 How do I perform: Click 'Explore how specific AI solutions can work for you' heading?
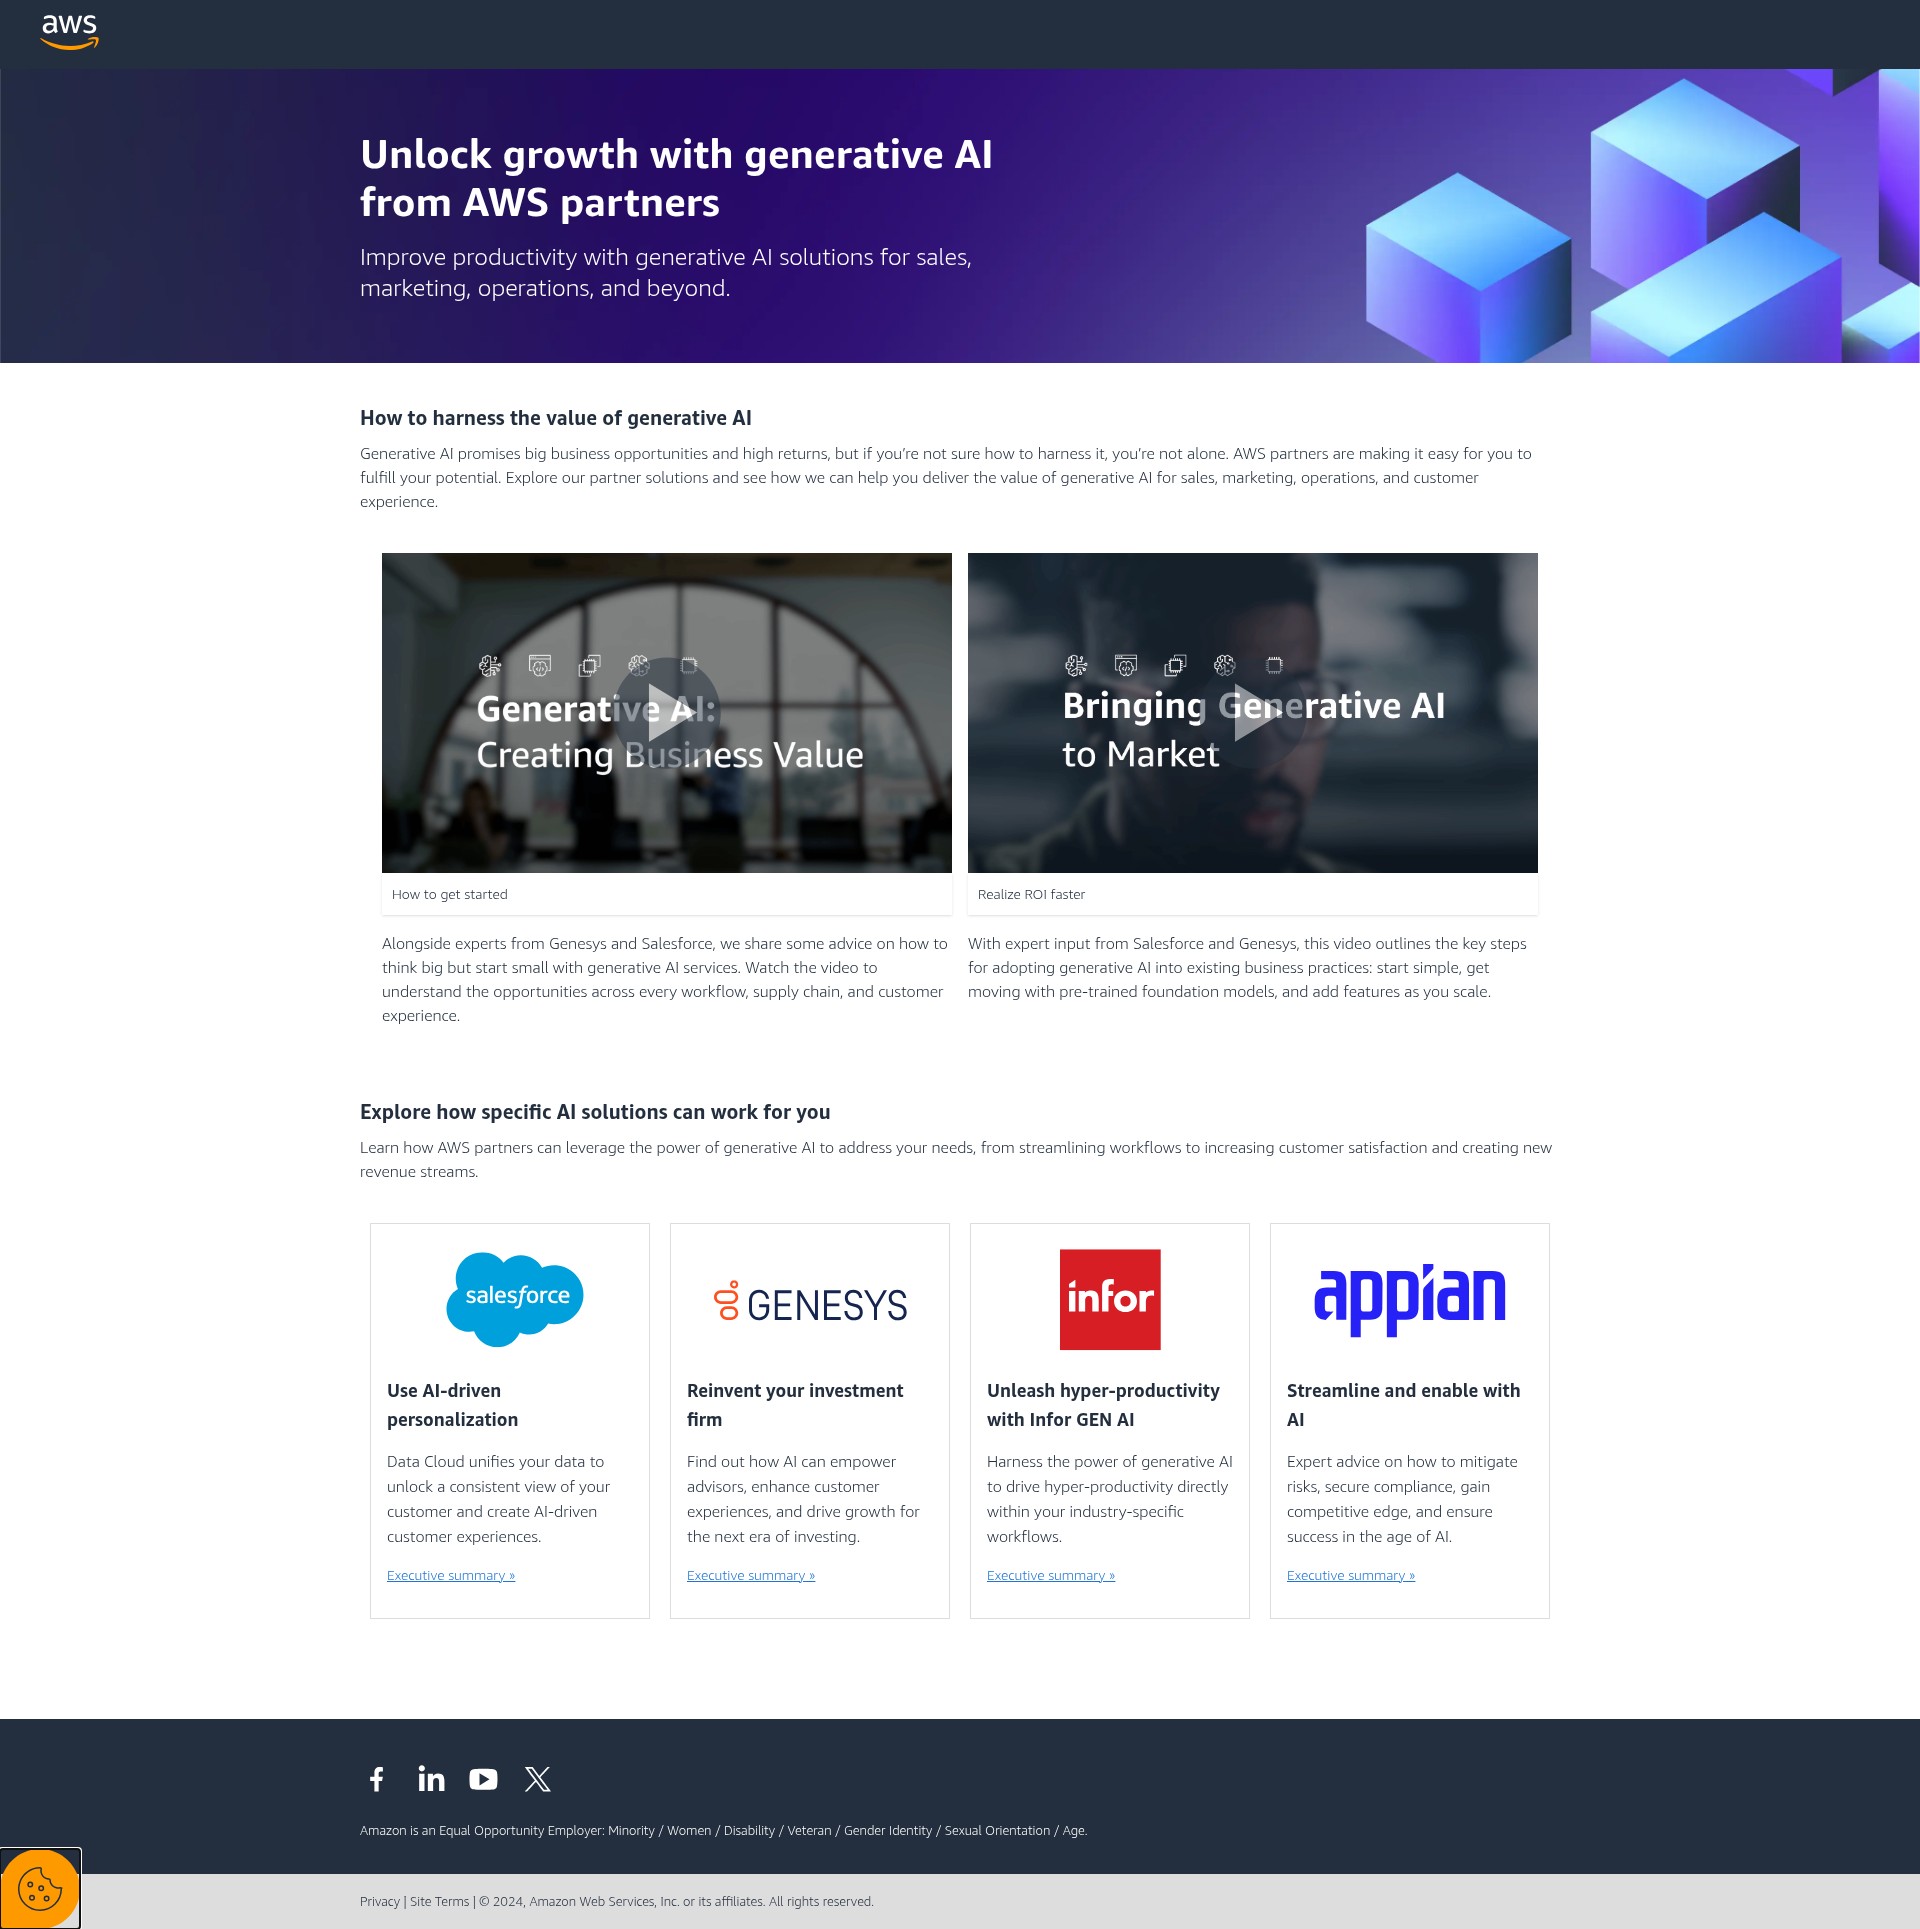pyautogui.click(x=595, y=1112)
